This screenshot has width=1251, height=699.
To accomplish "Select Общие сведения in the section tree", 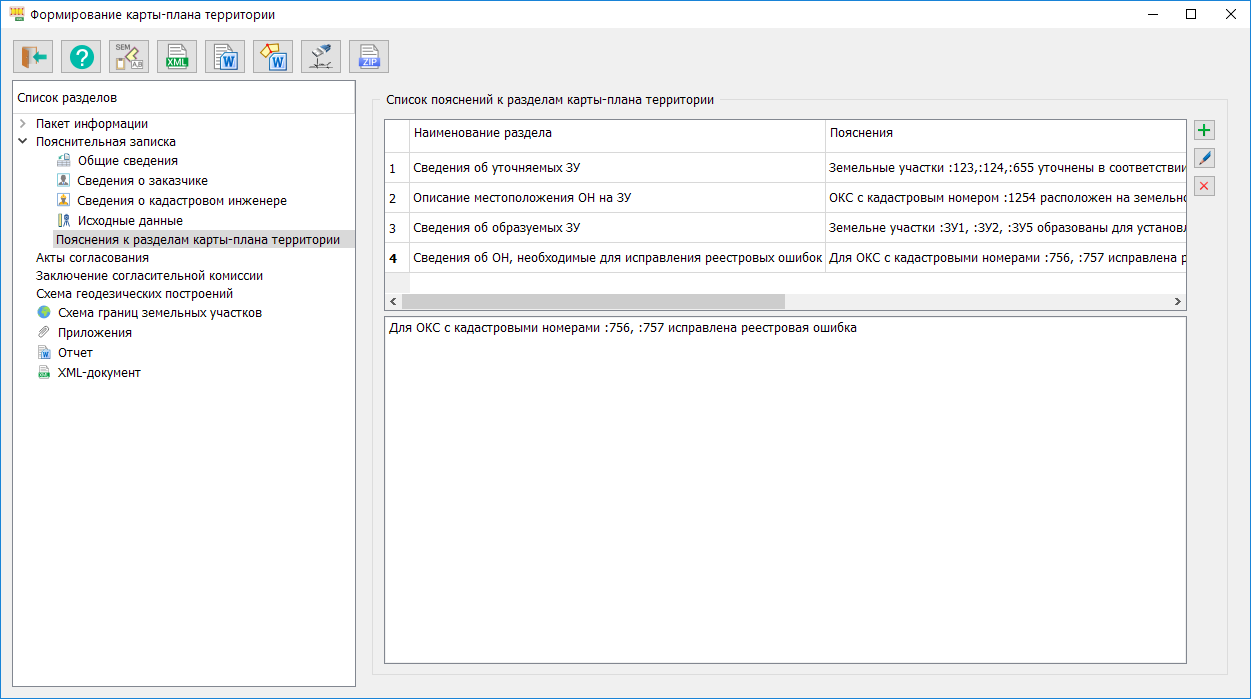I will pos(127,161).
